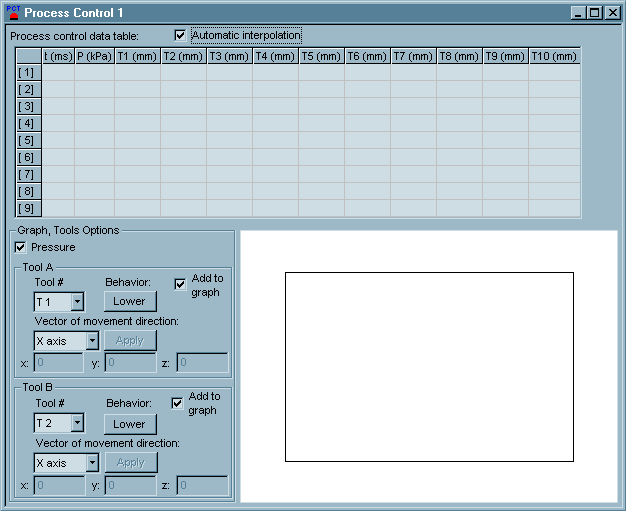The width and height of the screenshot is (626, 511).
Task: Select the P (kPa) column header
Action: click(x=94, y=56)
